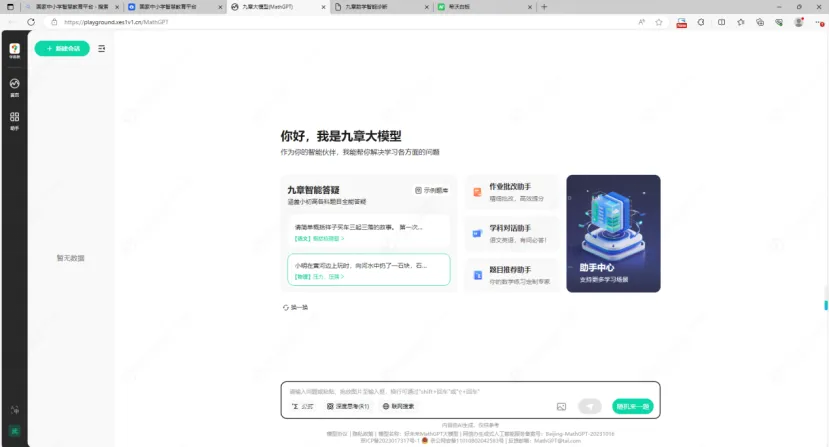This screenshot has height=447, width=830.
Task: Open collections icon in browser toolbar
Action: (x=760, y=22)
